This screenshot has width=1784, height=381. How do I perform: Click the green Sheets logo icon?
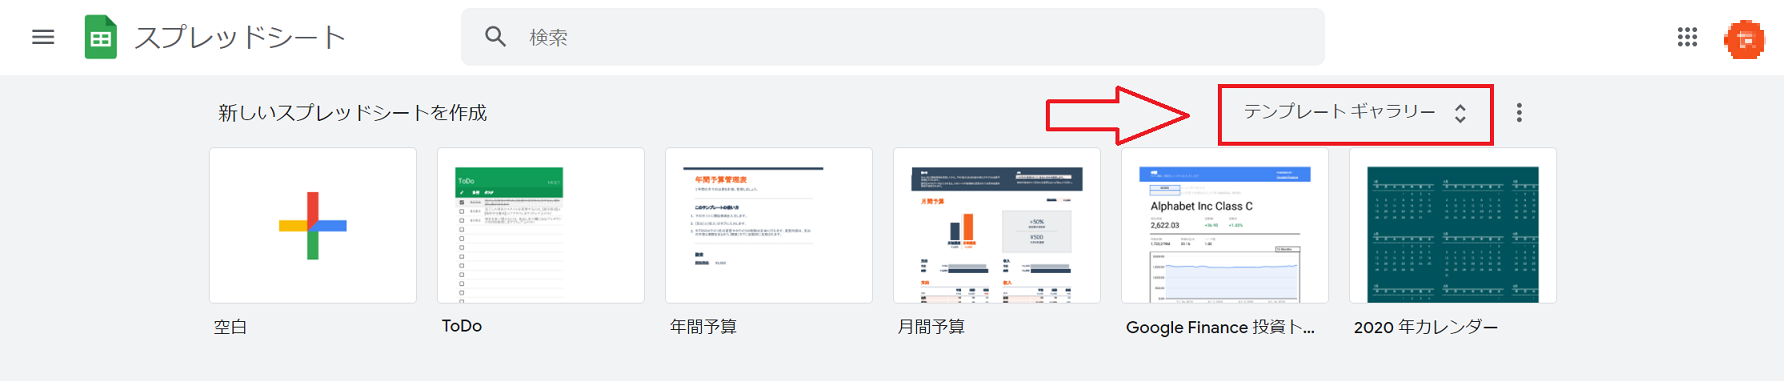point(100,37)
